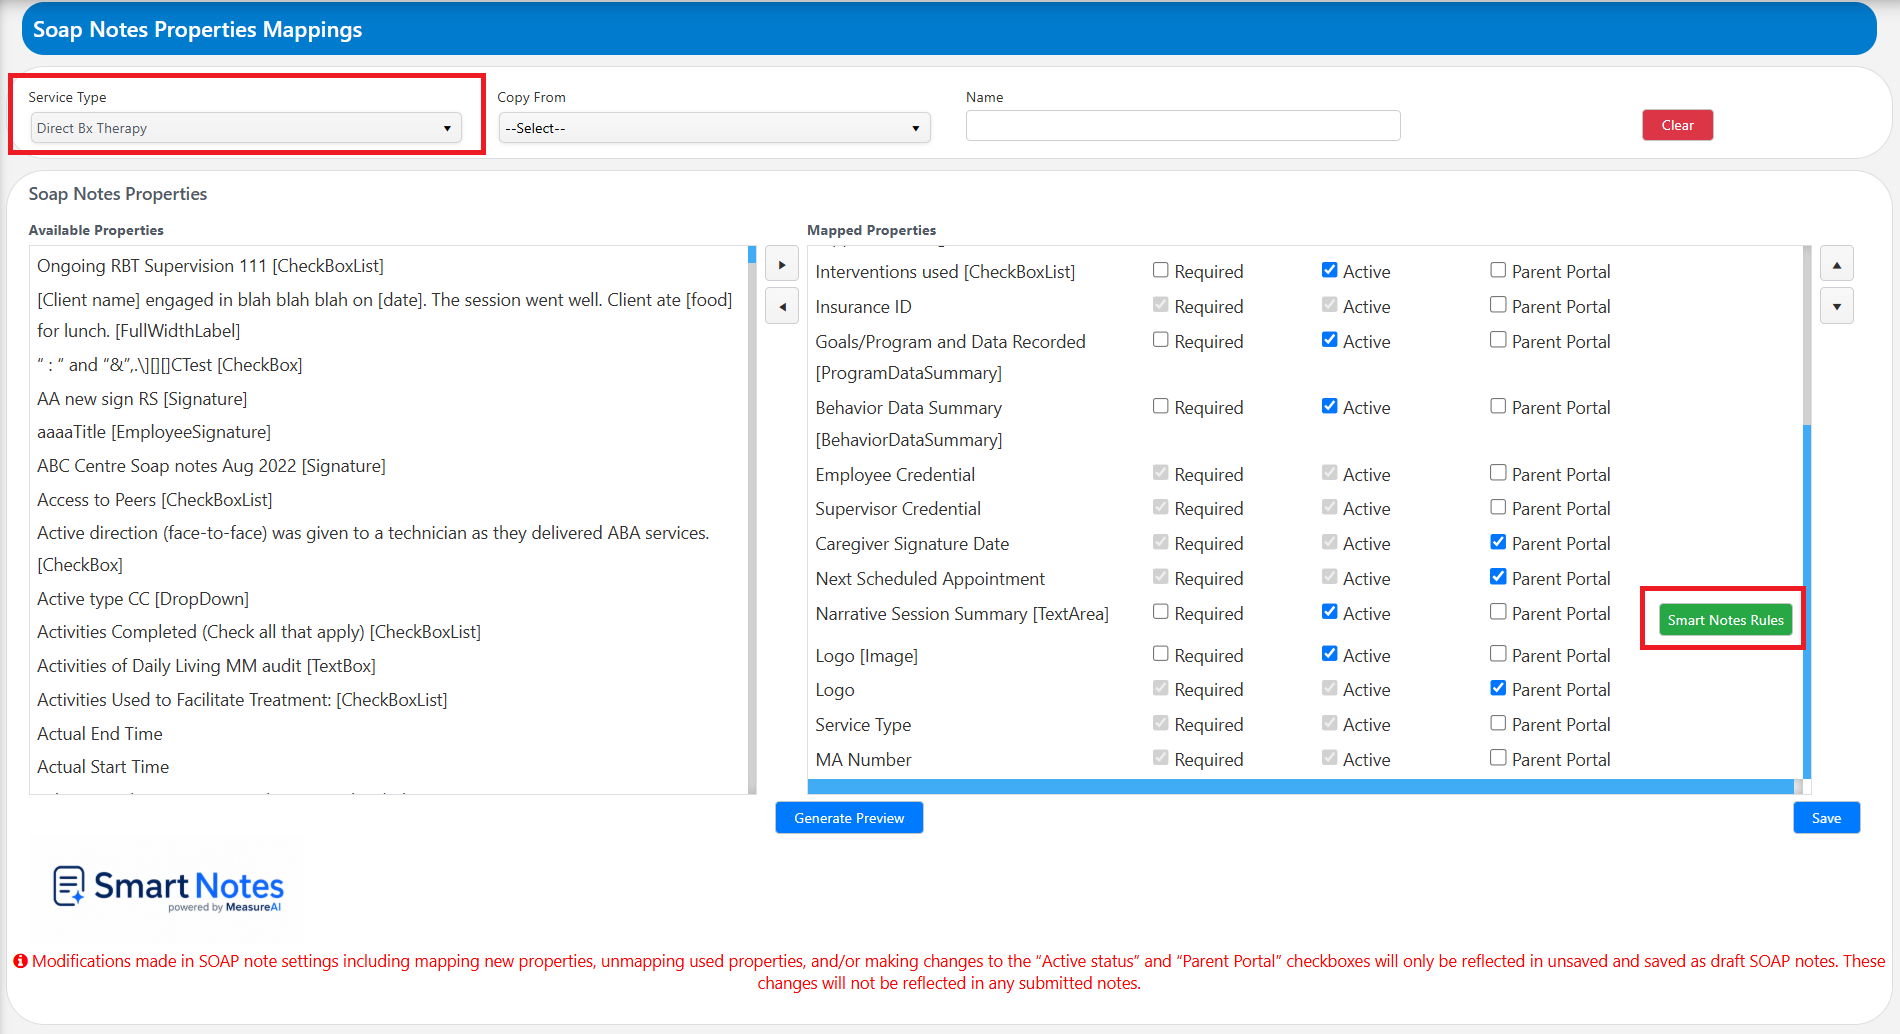Select Access to Peers in Available Properties

click(x=155, y=500)
